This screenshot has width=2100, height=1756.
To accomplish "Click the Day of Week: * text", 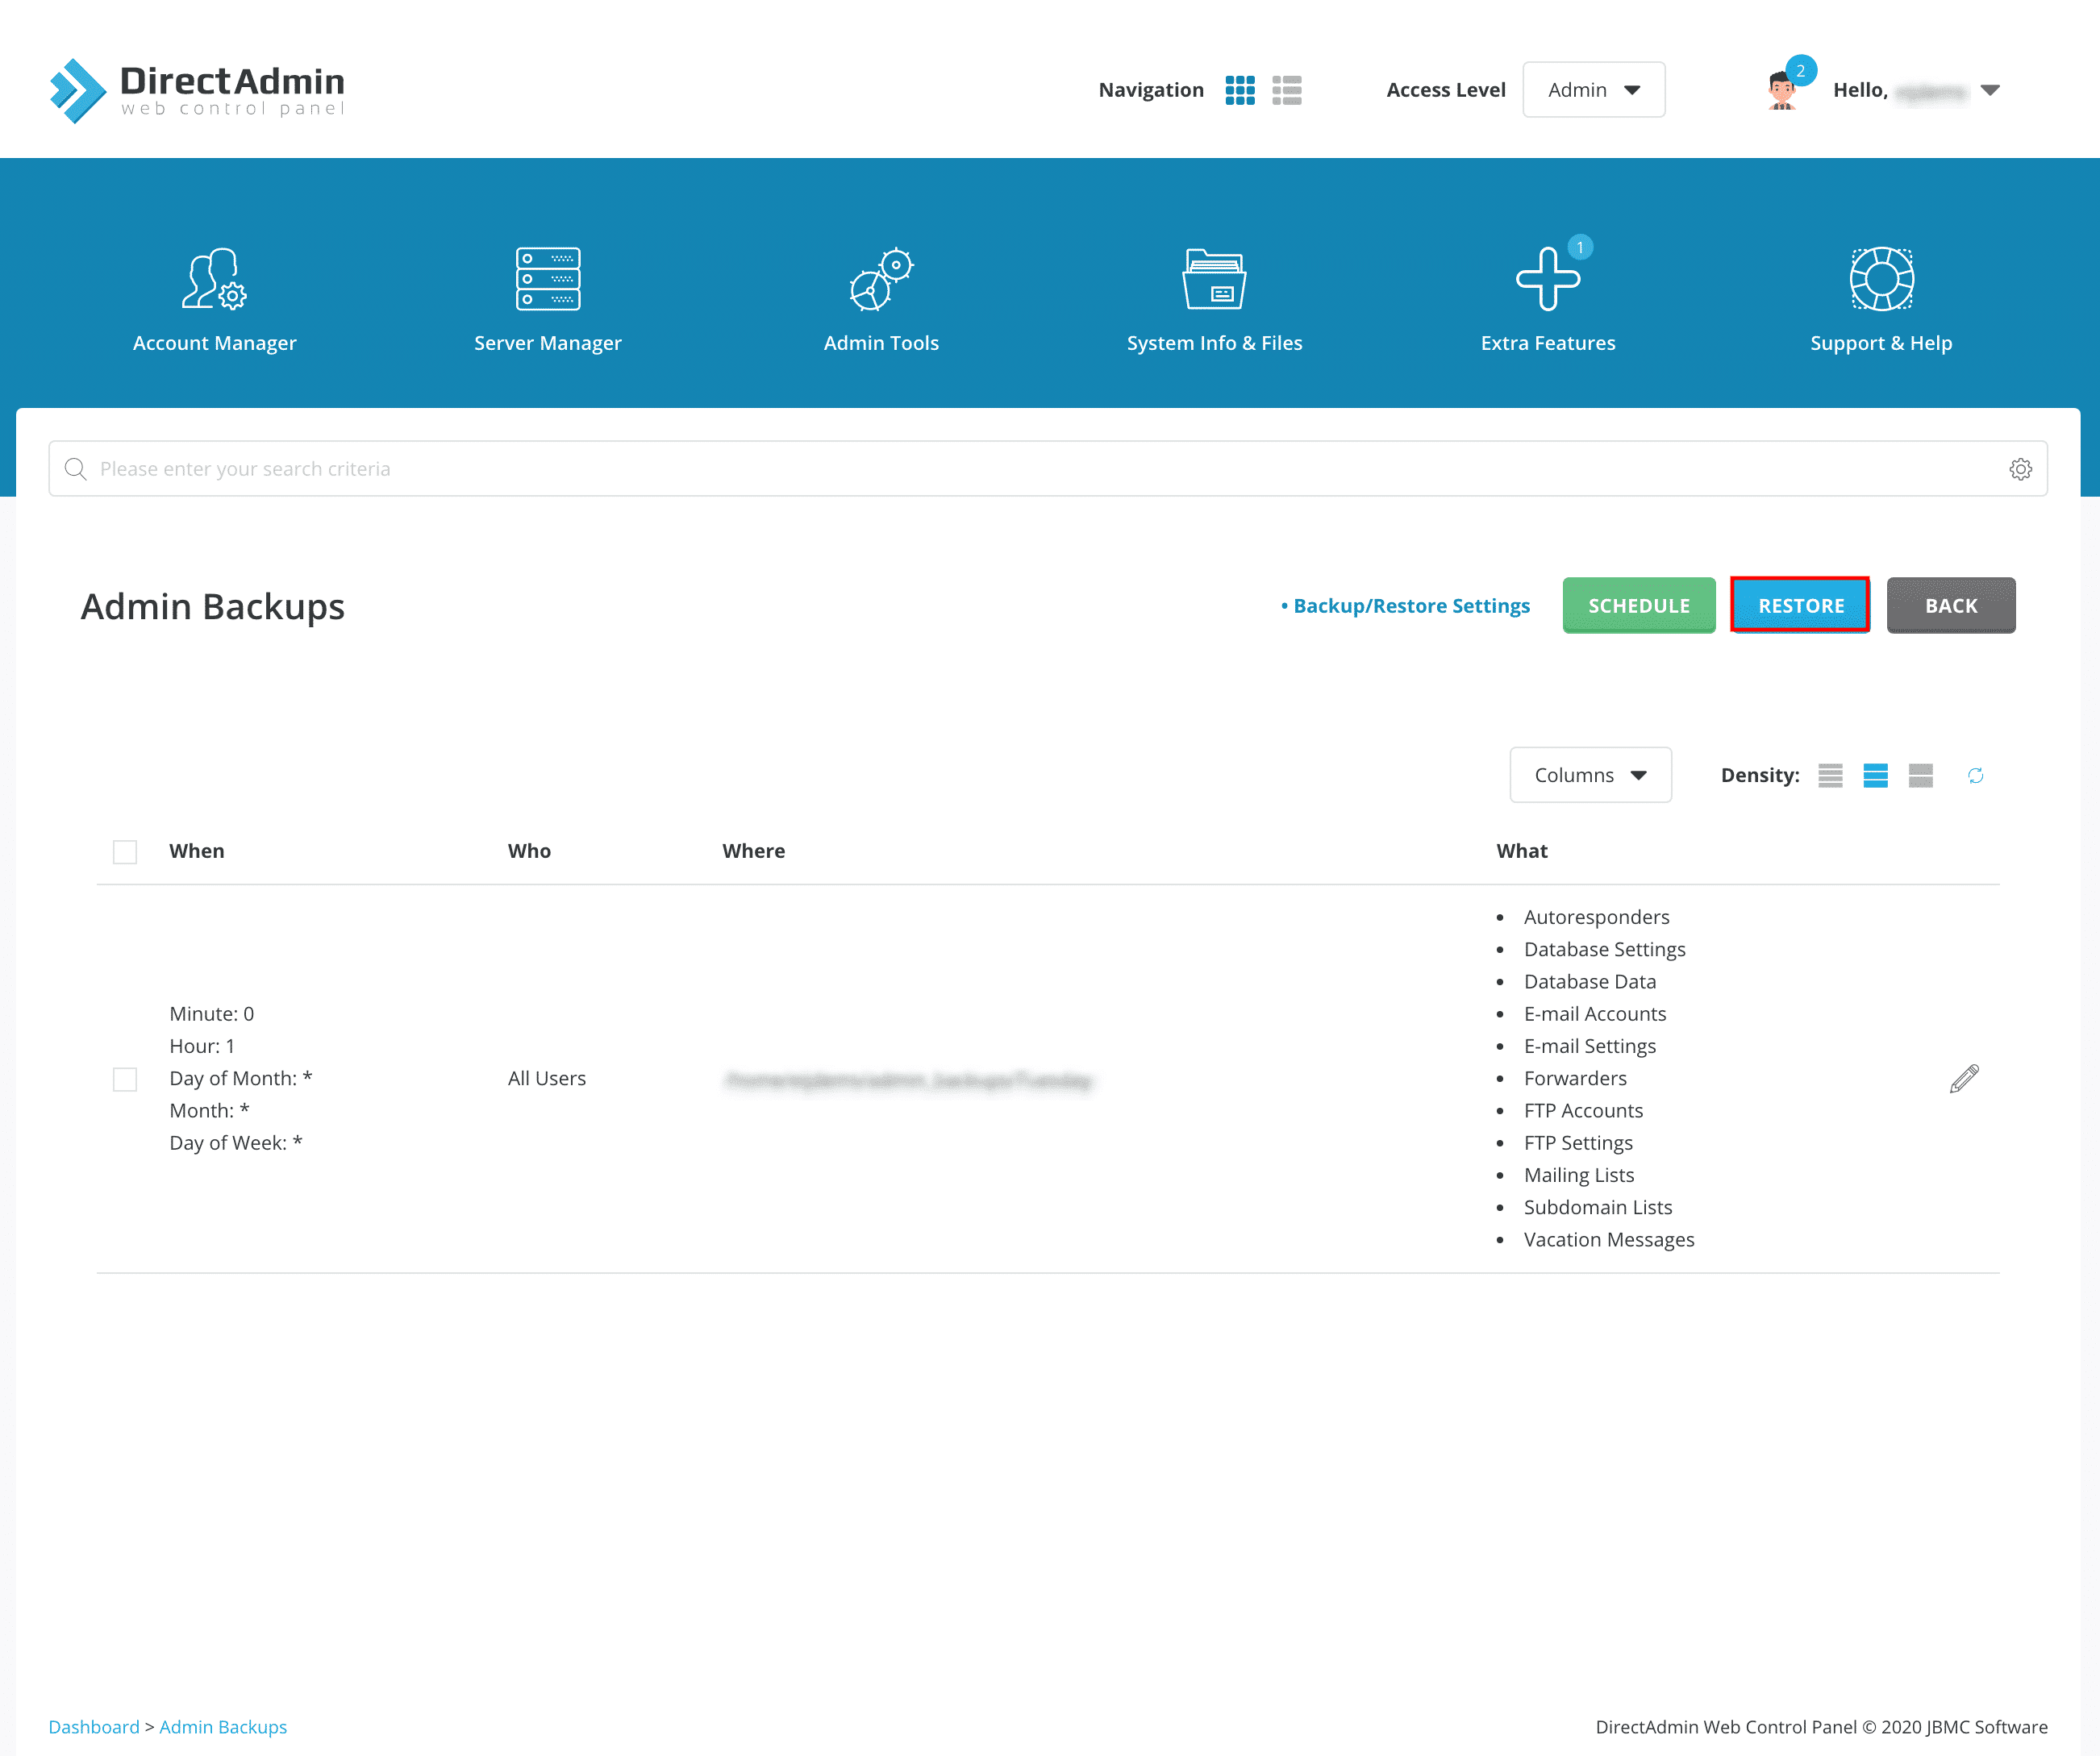I will tap(236, 1143).
